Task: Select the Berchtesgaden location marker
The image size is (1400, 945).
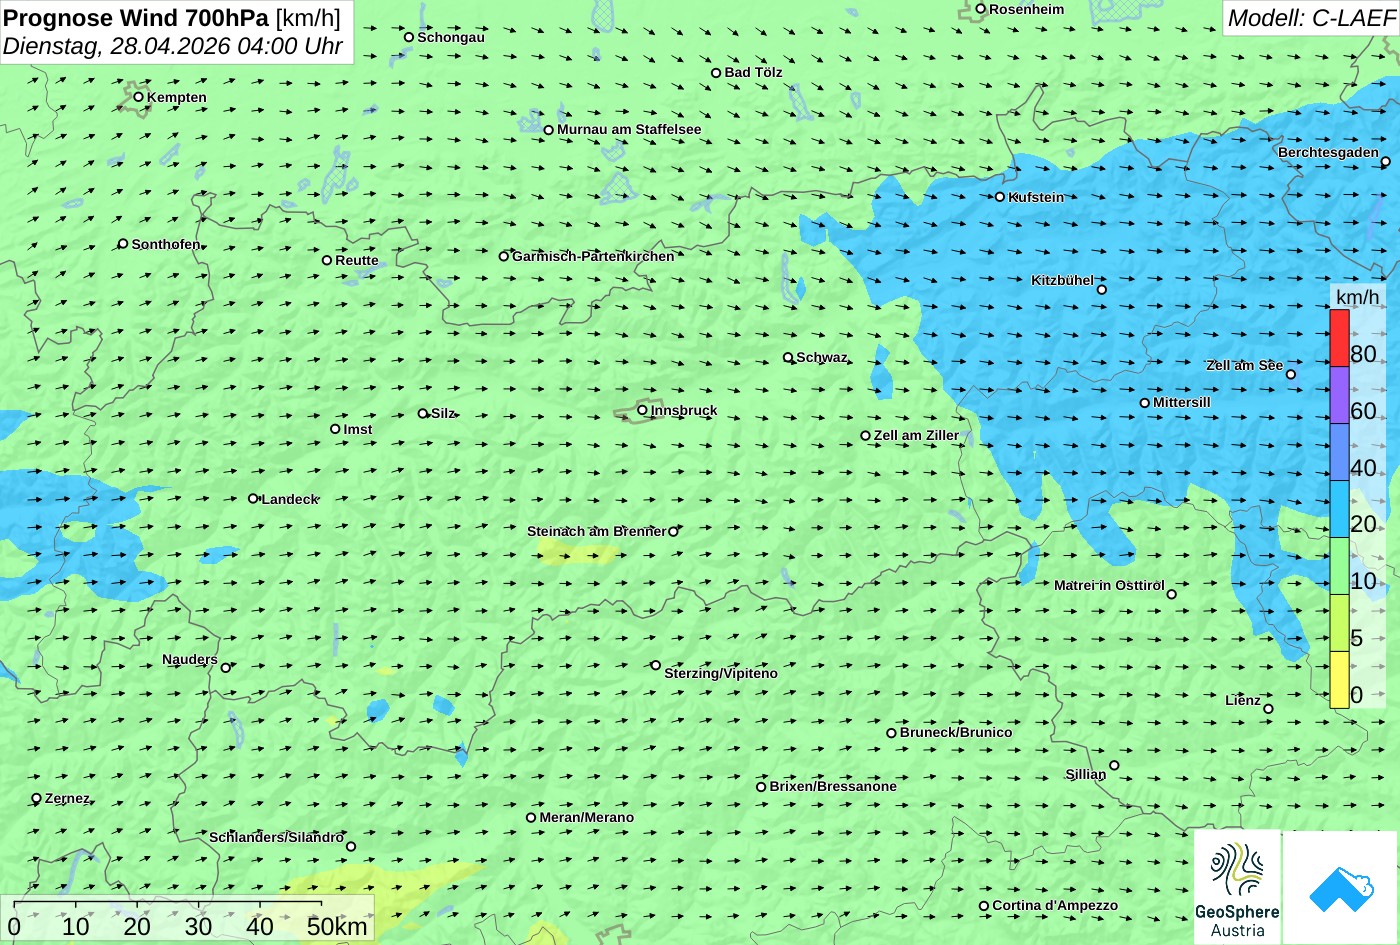Action: click(1386, 161)
